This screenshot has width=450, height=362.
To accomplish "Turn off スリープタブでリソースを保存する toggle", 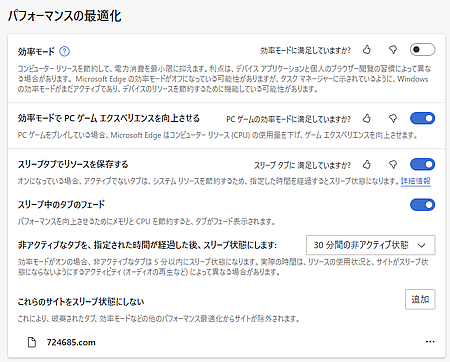I will pos(422,164).
